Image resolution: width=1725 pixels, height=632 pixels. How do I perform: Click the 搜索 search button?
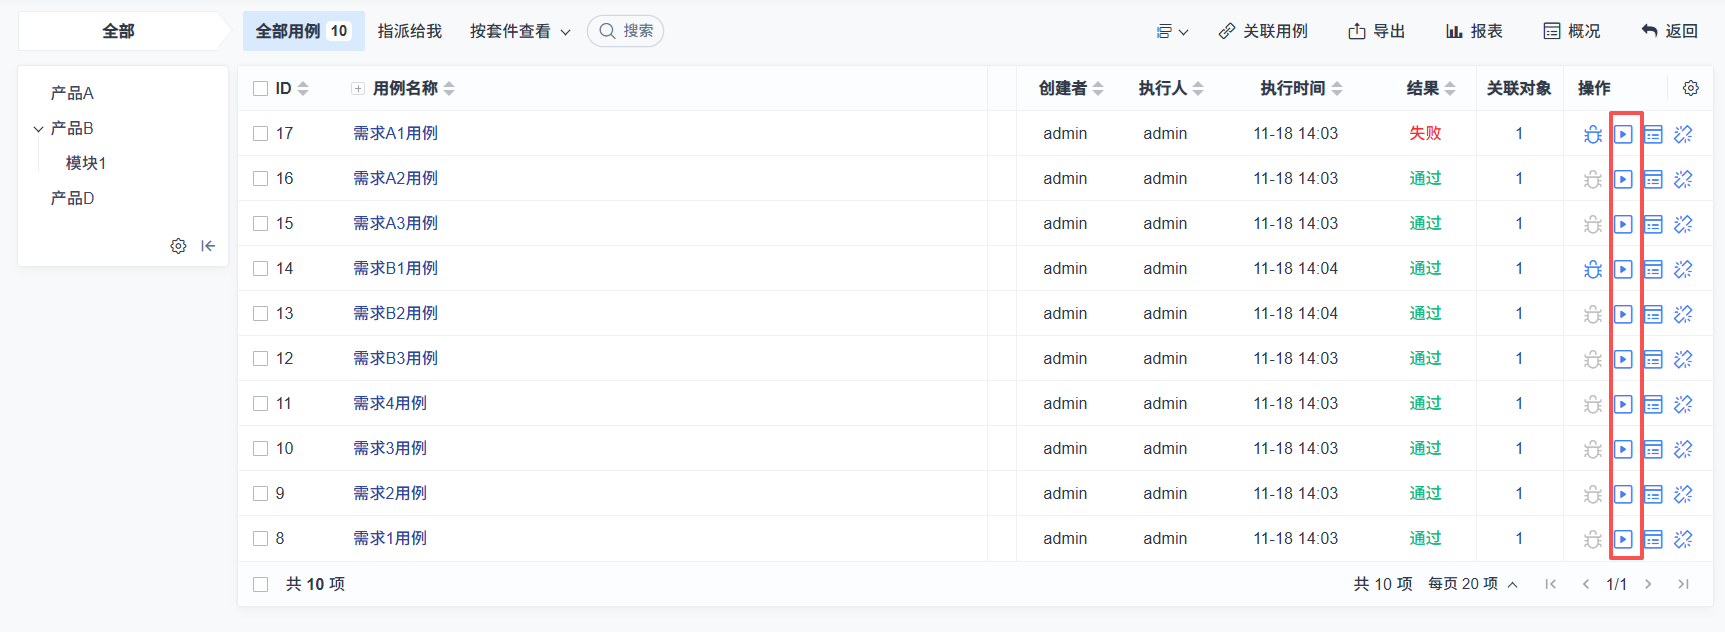pyautogui.click(x=625, y=31)
